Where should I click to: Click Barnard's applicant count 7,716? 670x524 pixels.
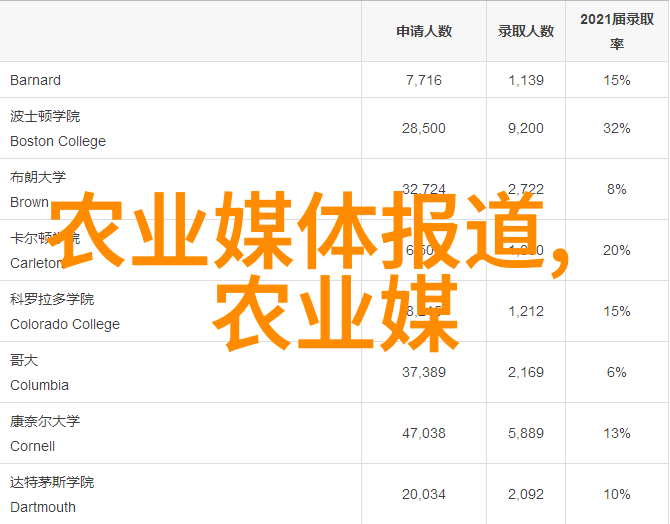click(x=424, y=80)
